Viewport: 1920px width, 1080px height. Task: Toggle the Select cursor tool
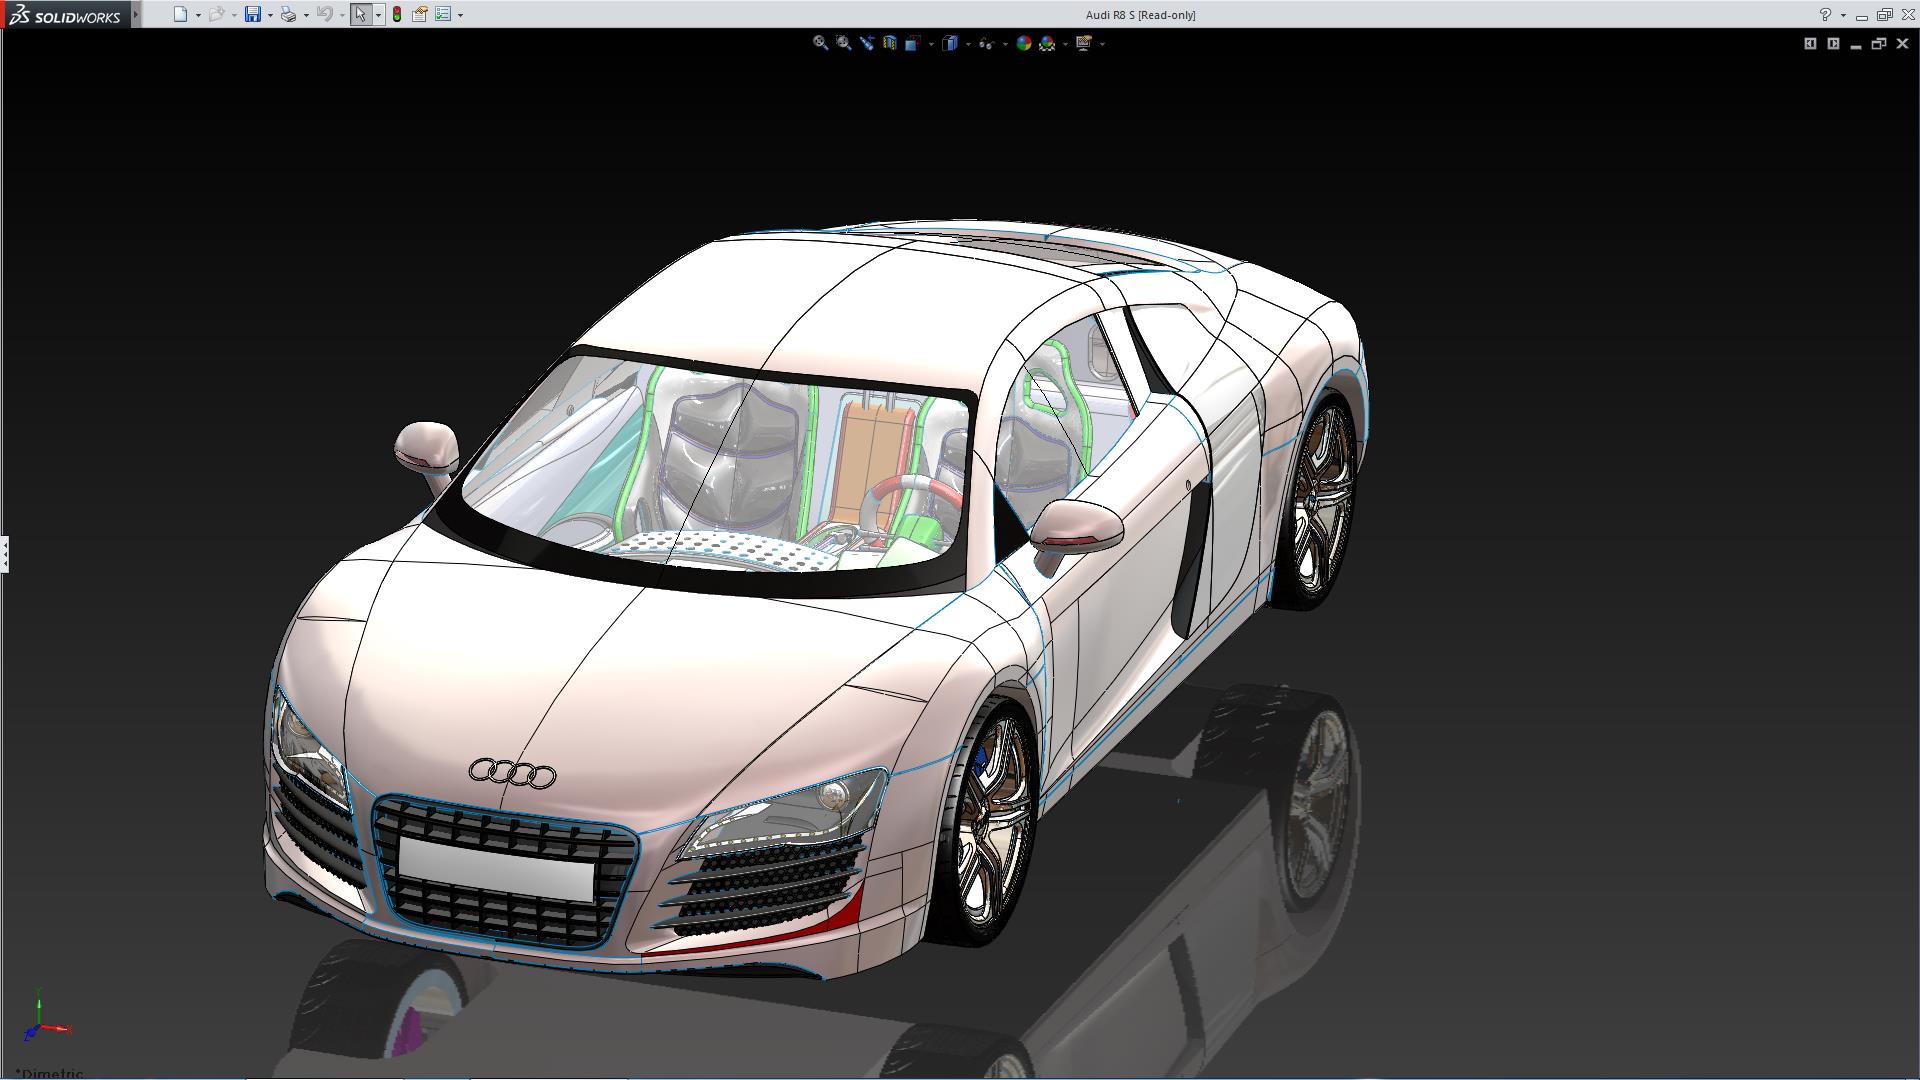[x=360, y=14]
